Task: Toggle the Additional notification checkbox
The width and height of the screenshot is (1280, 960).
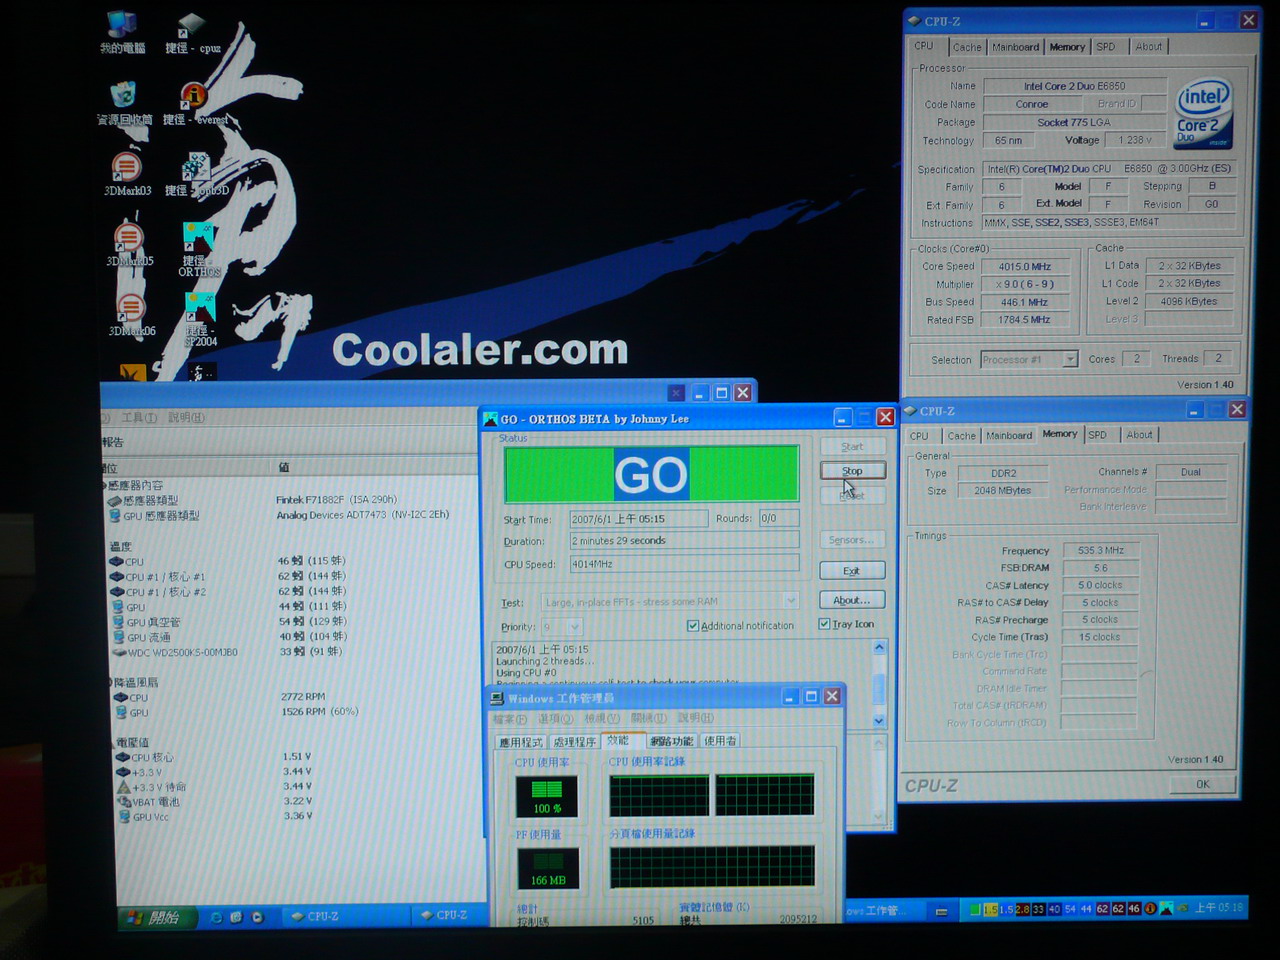Action: (693, 626)
